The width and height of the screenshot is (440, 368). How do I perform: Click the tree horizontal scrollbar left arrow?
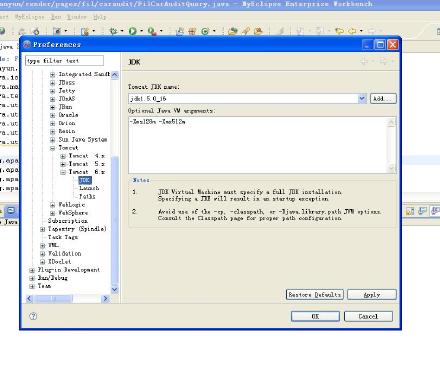pyautogui.click(x=29, y=299)
